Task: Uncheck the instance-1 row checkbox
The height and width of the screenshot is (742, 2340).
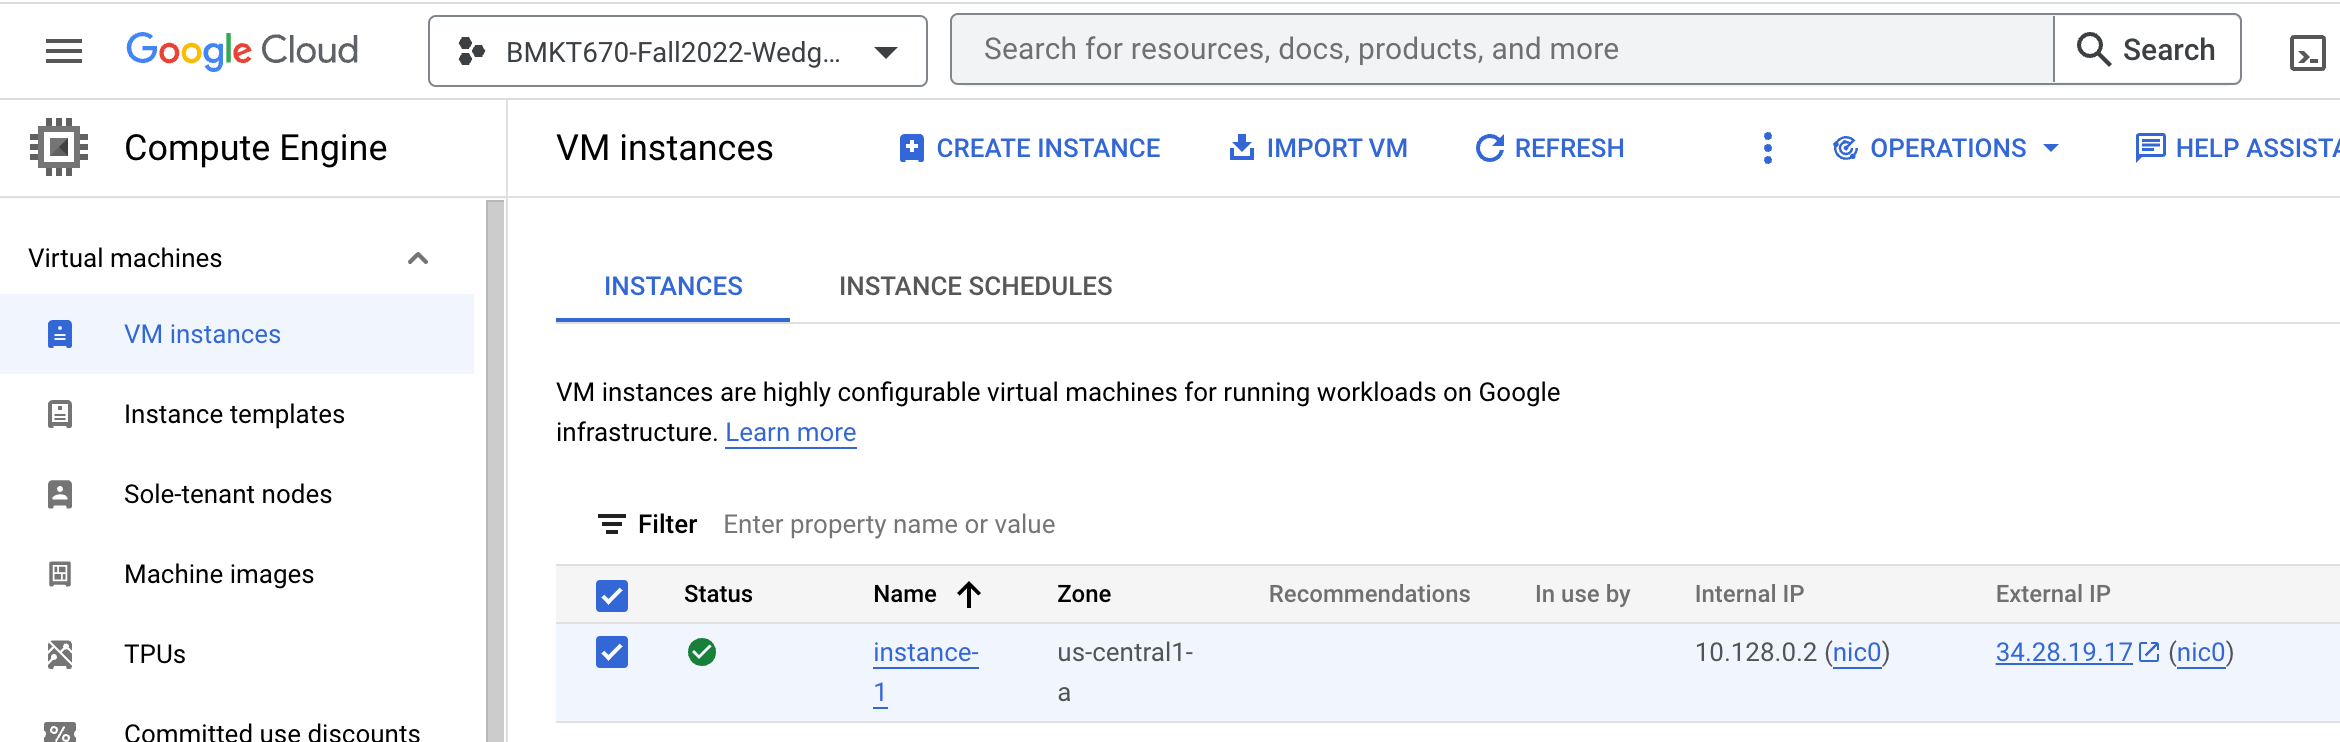Action: [612, 653]
